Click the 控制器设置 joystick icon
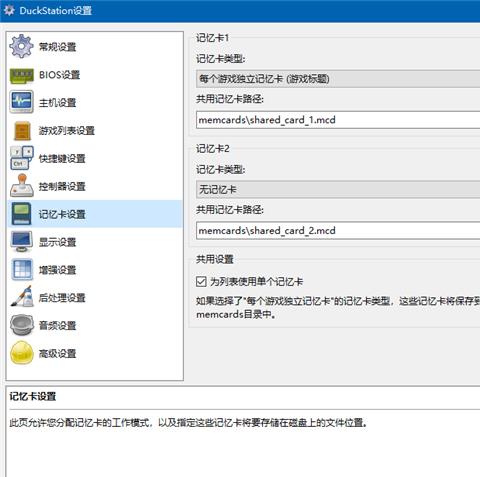This screenshot has height=477, width=480. pyautogui.click(x=22, y=186)
